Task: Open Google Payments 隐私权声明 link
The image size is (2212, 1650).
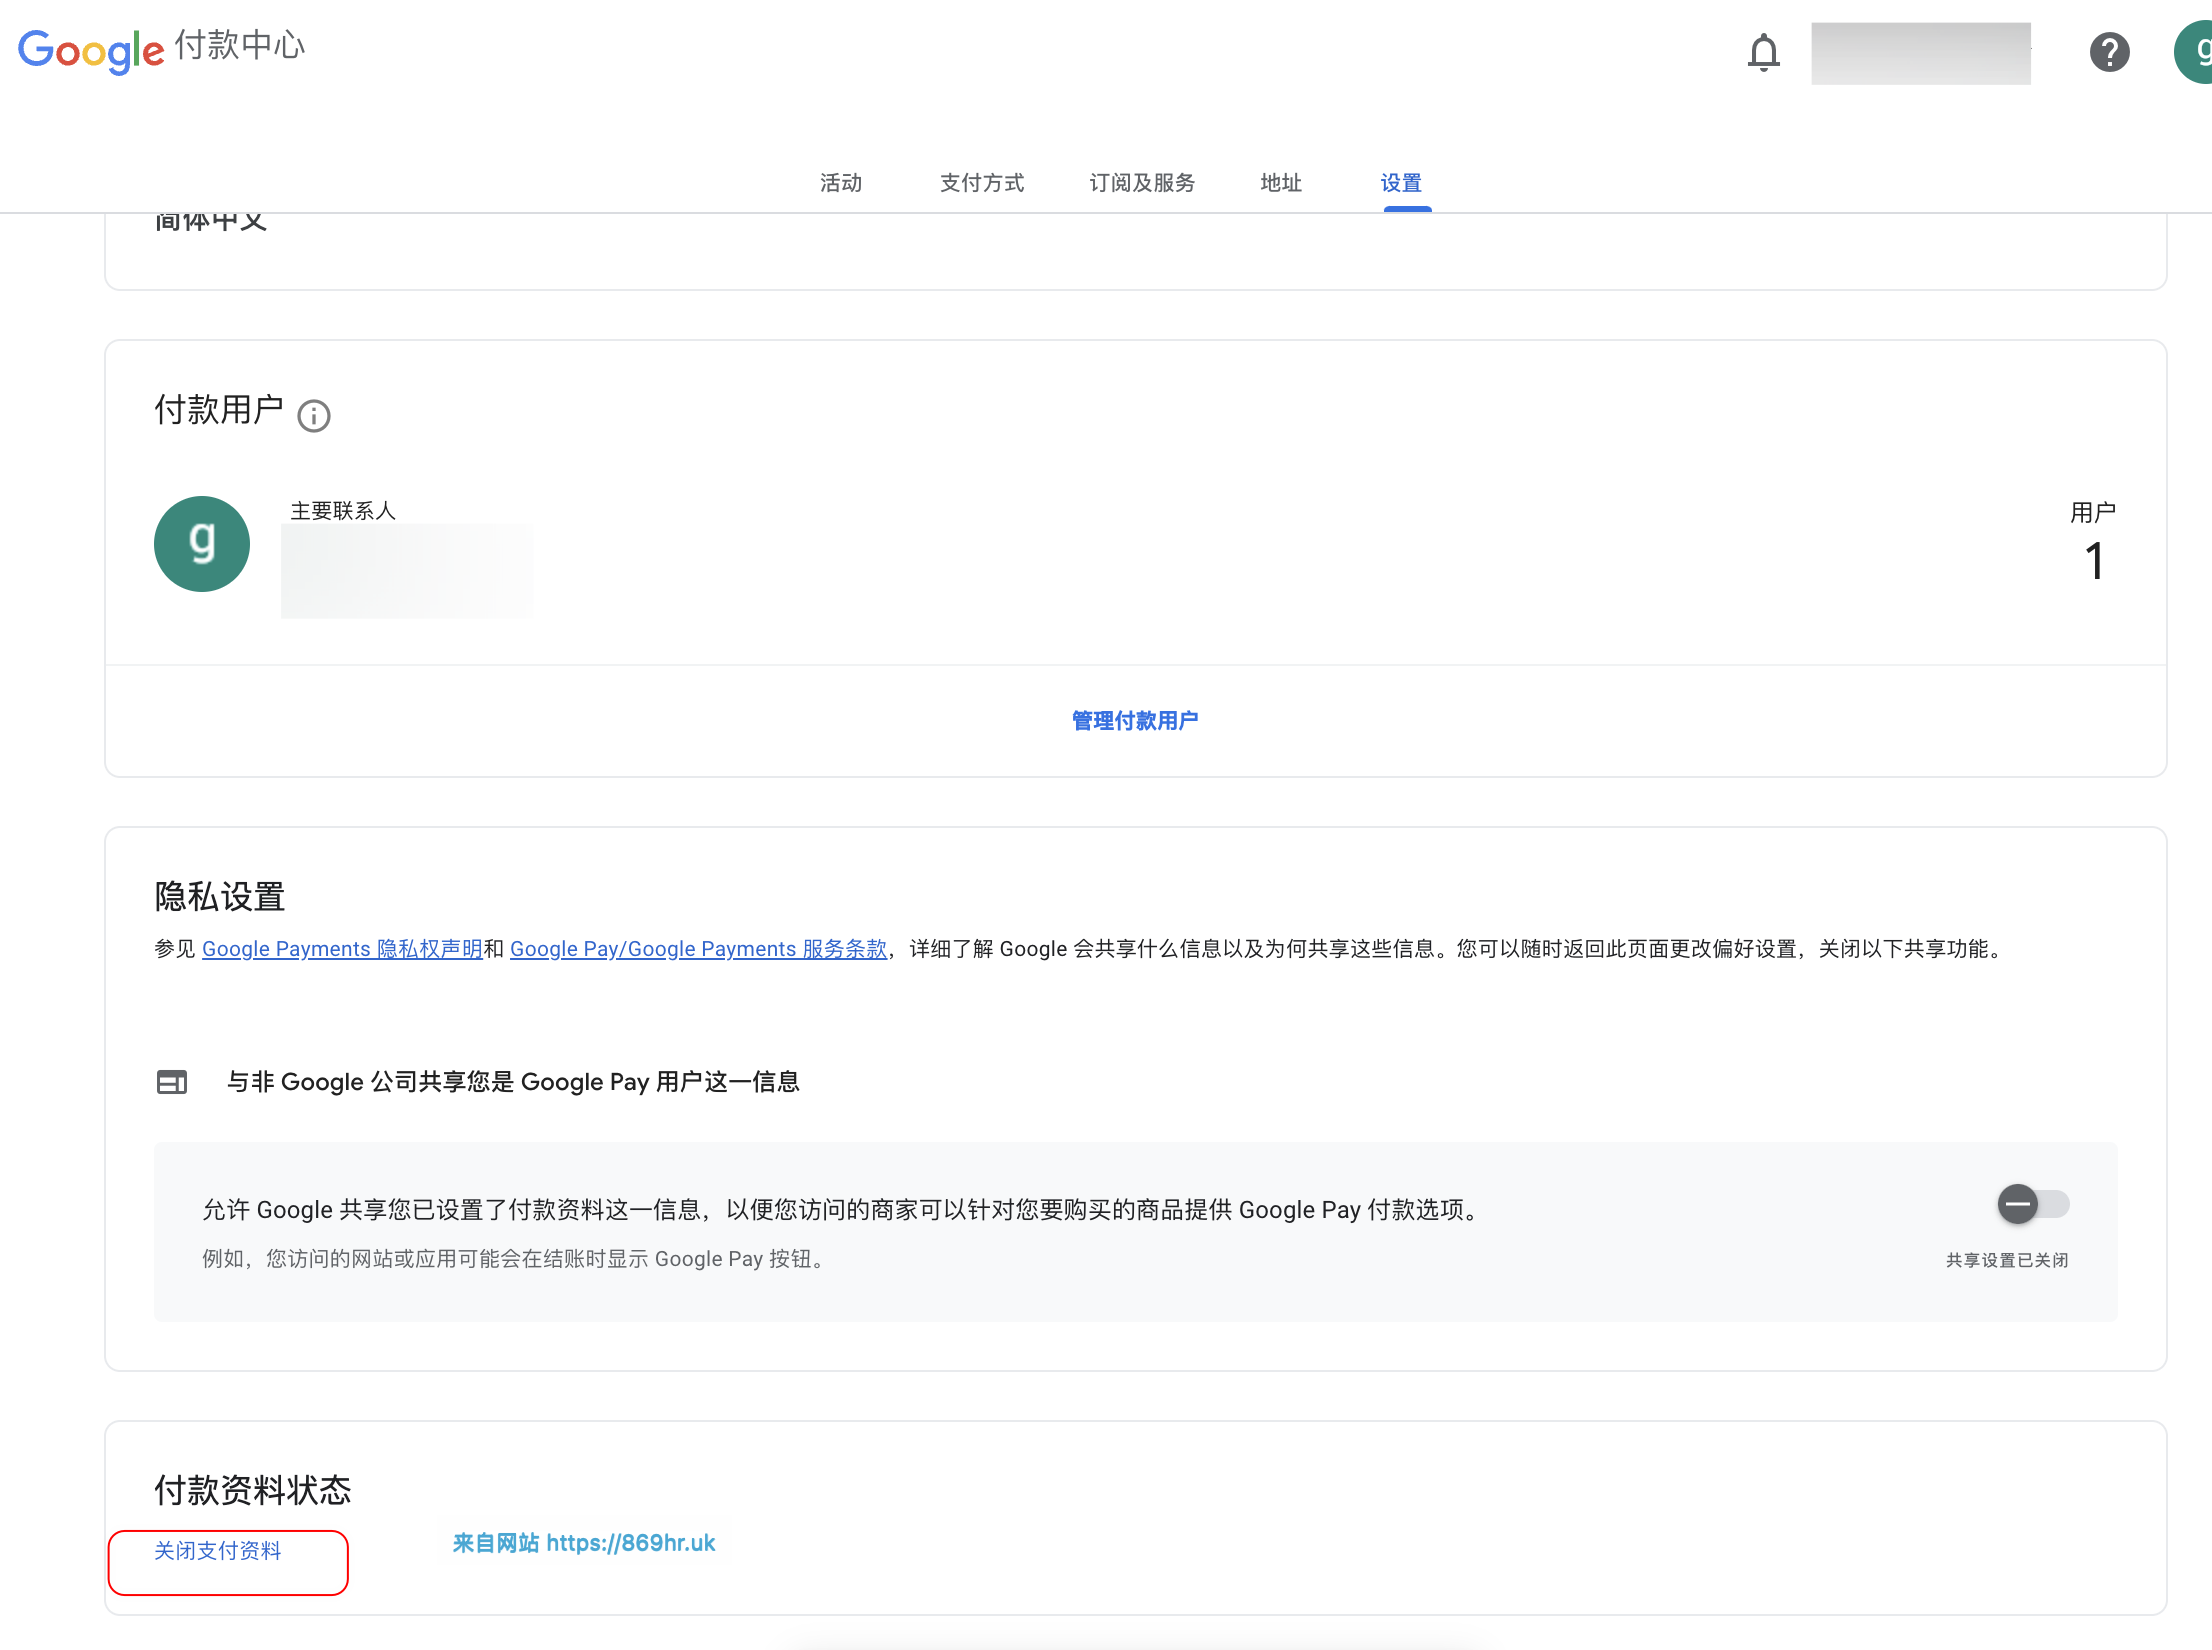Action: click(x=342, y=949)
